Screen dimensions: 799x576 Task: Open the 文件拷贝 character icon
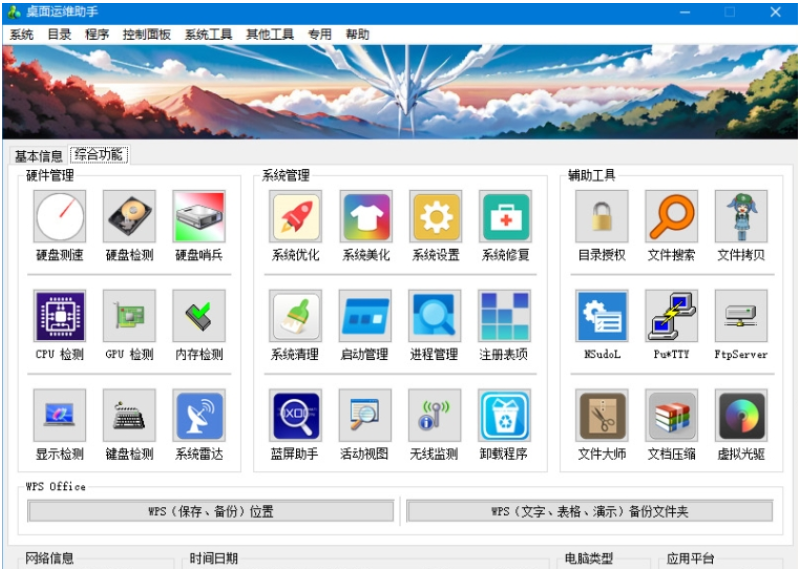click(741, 217)
